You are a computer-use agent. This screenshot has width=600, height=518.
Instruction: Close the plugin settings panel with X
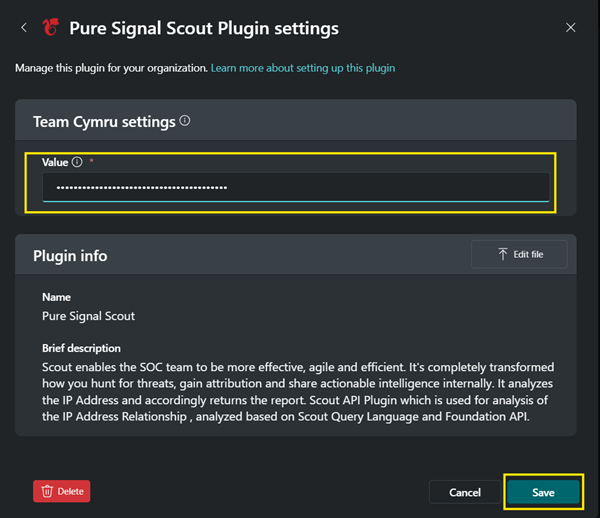click(x=571, y=28)
